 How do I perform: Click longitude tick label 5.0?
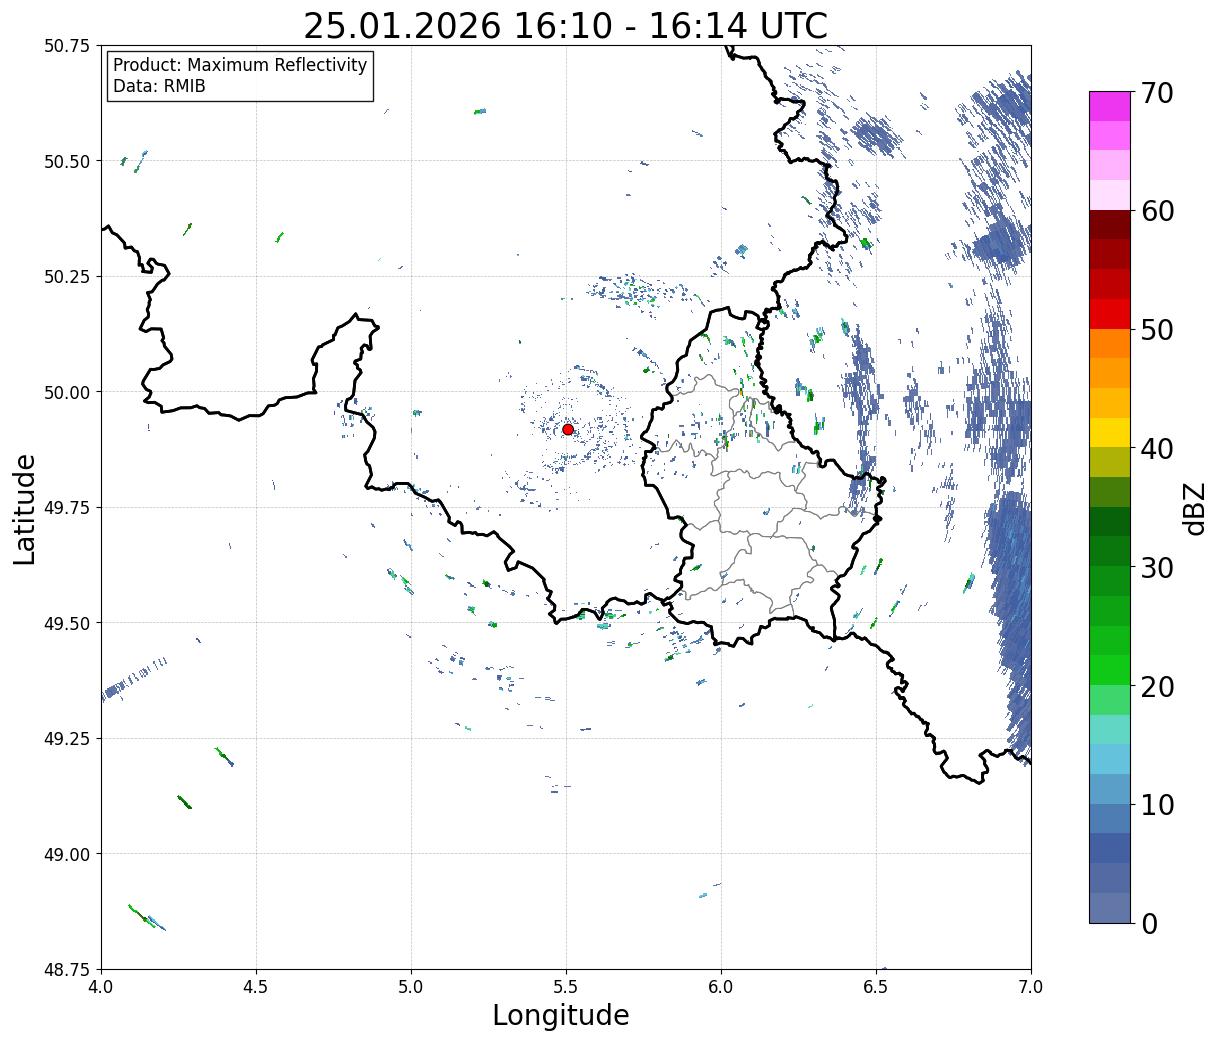point(411,987)
